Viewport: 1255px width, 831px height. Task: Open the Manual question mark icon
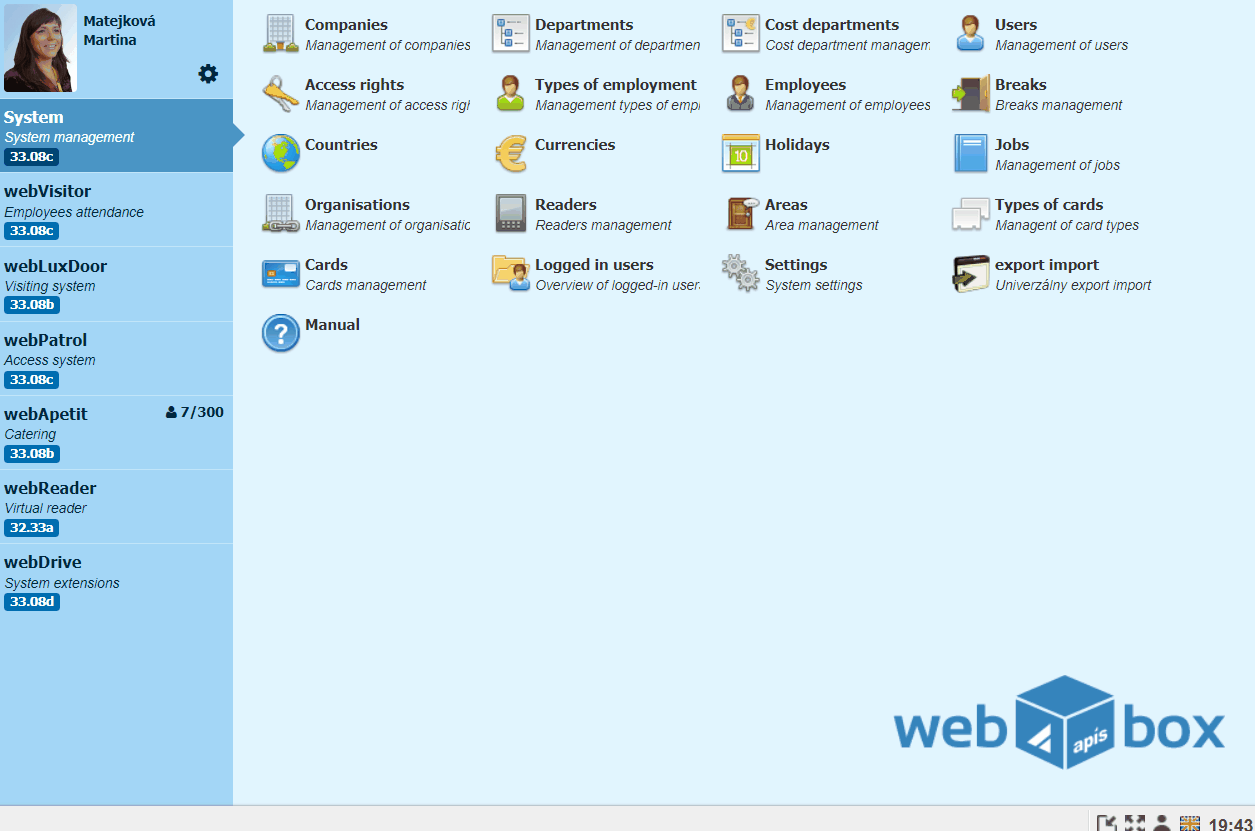tap(281, 334)
